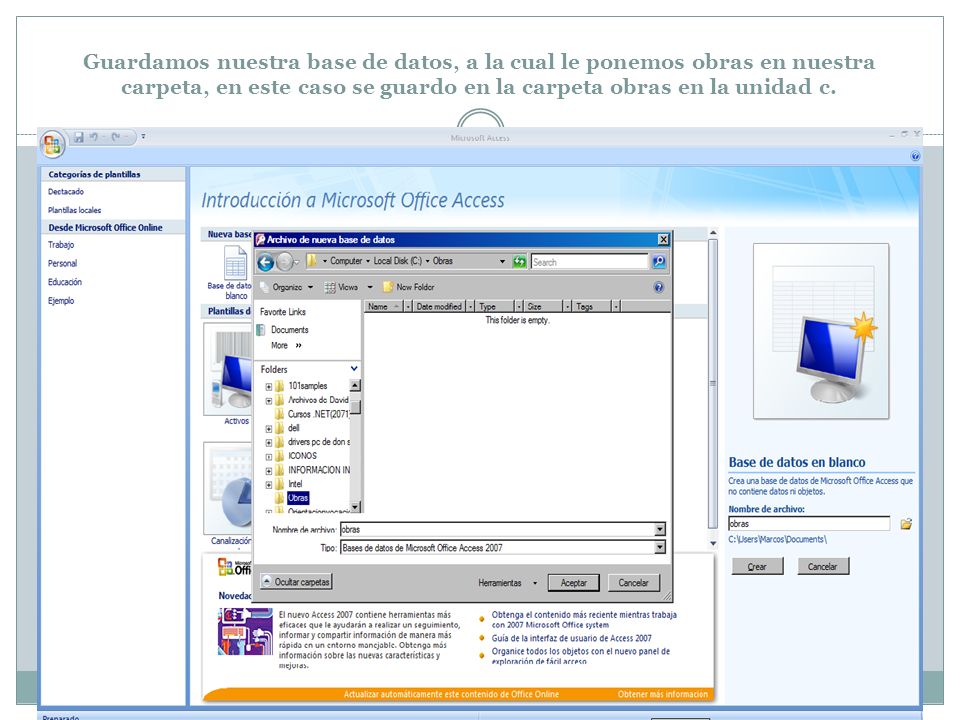960x720 pixels.
Task: Select the INFORMACION IN folder in tree
Action: coord(319,470)
